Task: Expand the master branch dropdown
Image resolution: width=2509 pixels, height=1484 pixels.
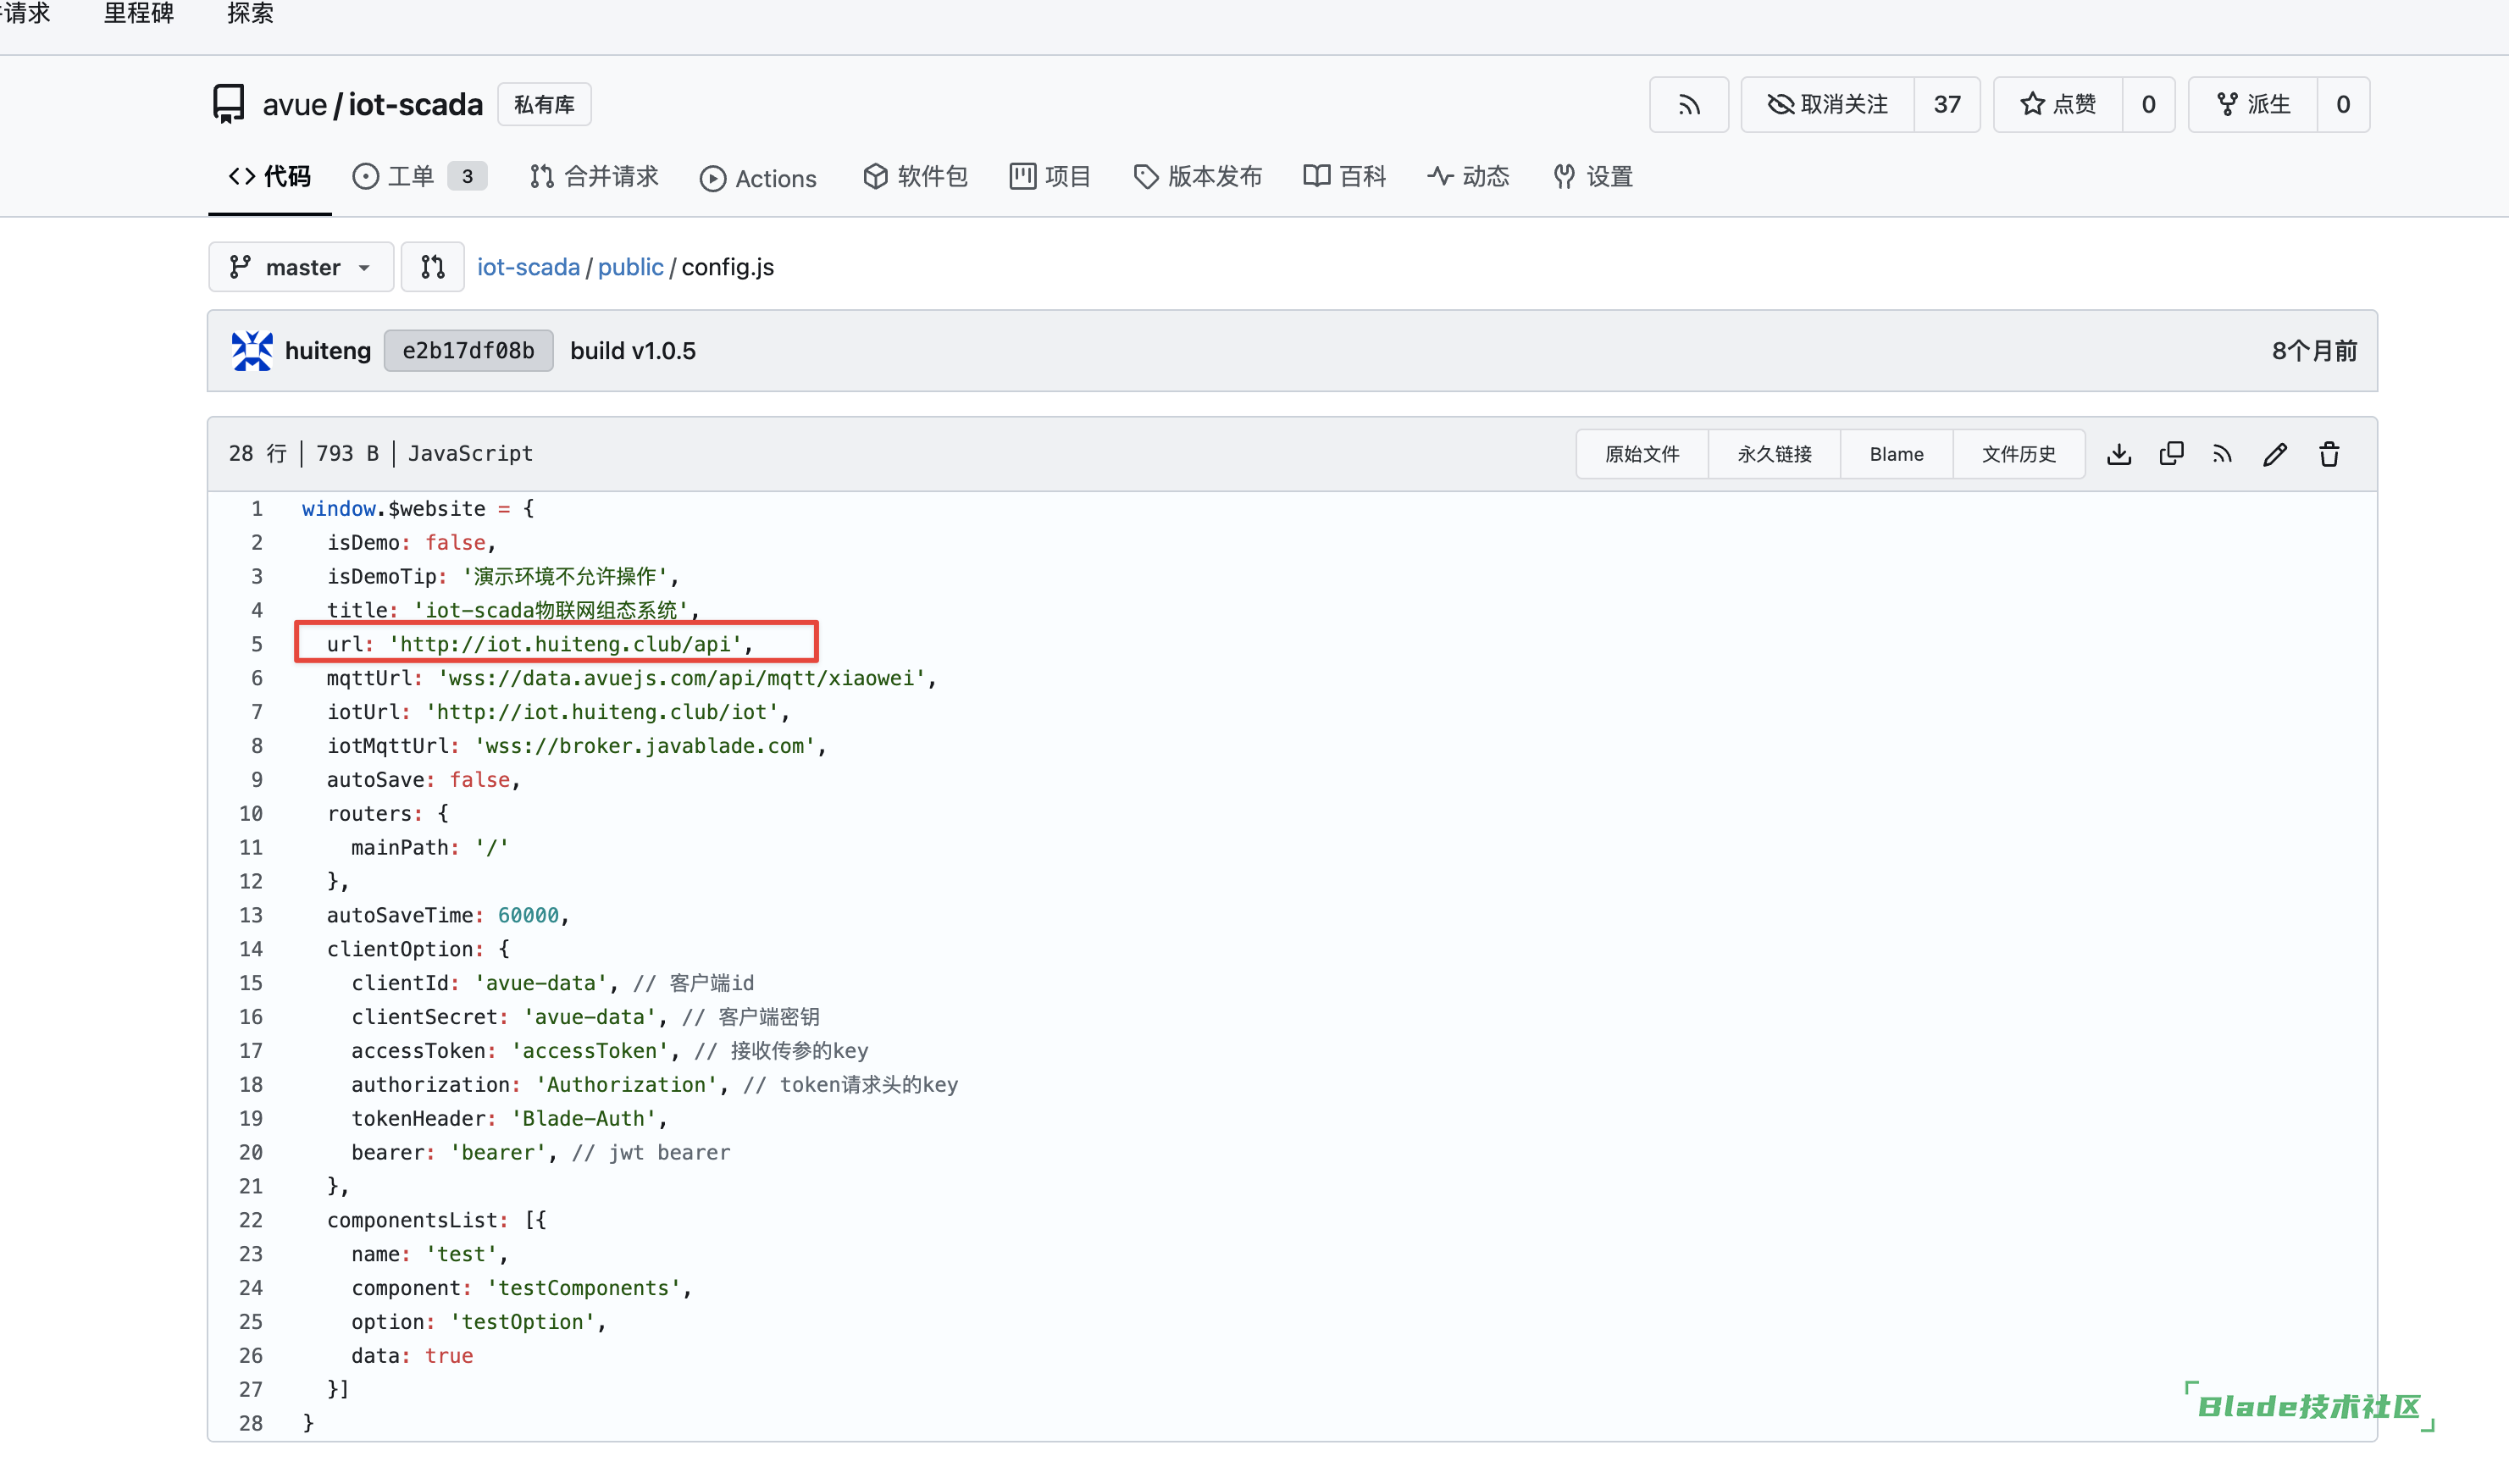Action: [301, 267]
